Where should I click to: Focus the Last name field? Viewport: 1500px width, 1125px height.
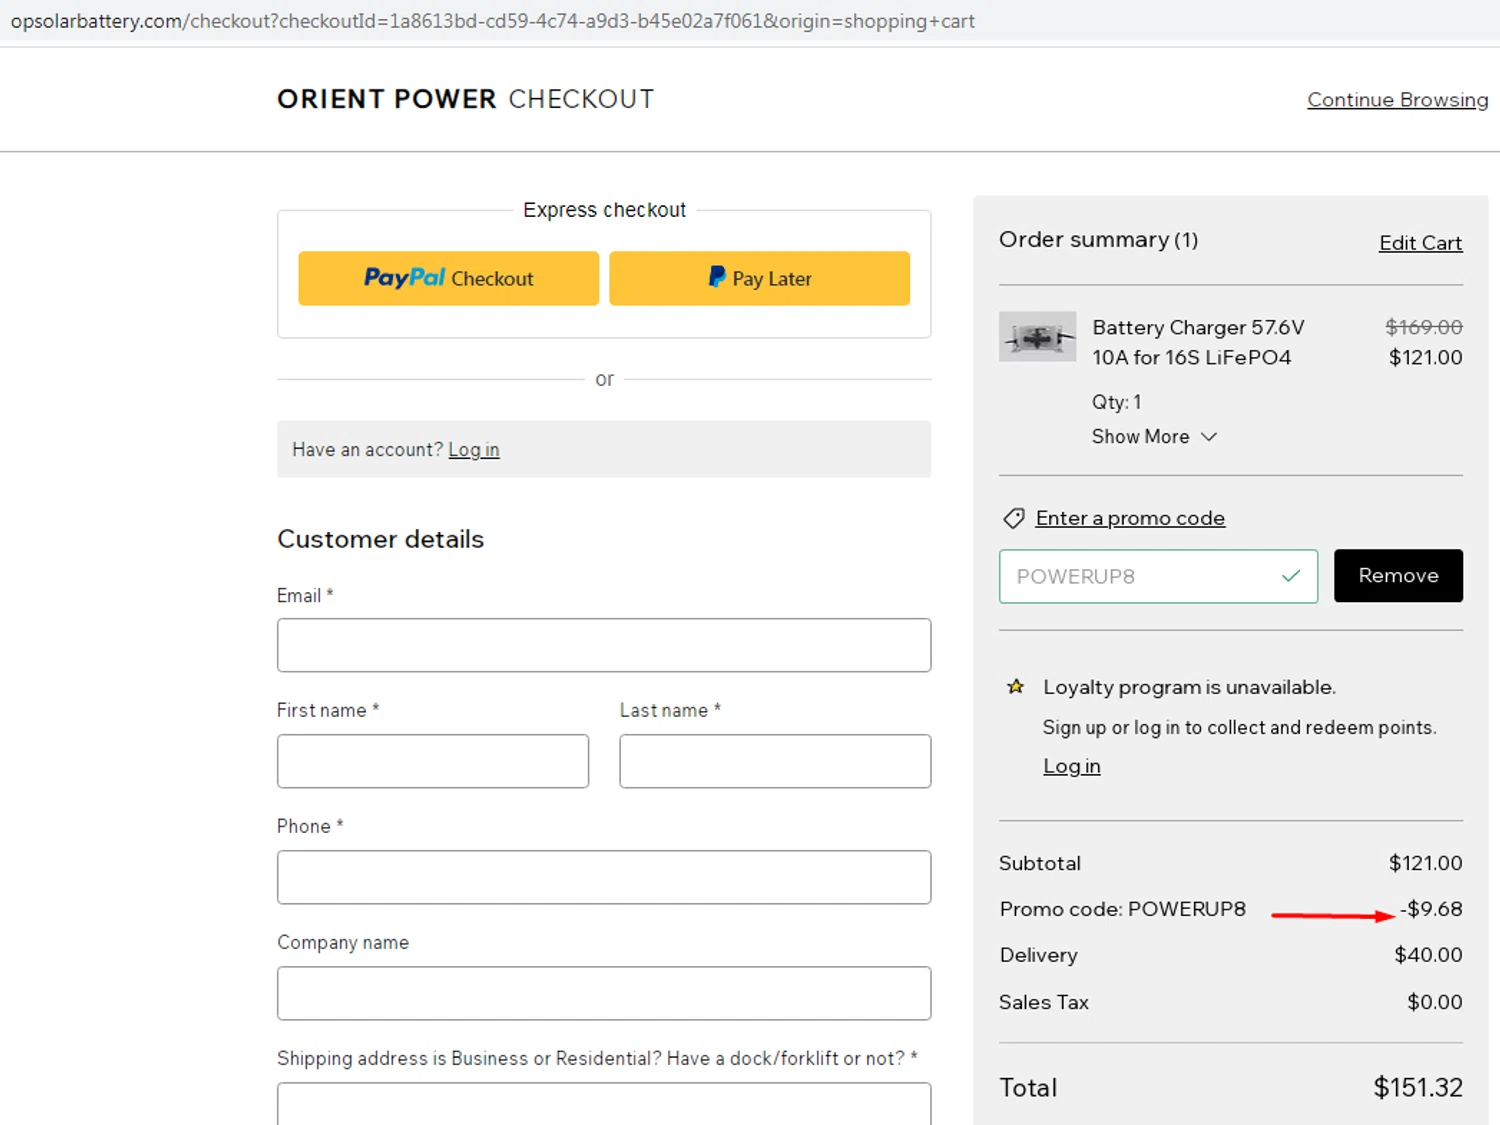click(775, 761)
